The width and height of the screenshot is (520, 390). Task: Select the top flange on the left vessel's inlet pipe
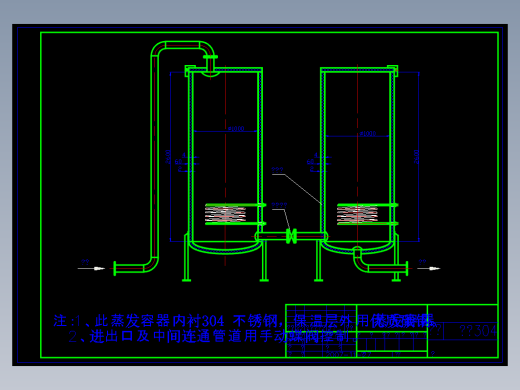(x=210, y=57)
